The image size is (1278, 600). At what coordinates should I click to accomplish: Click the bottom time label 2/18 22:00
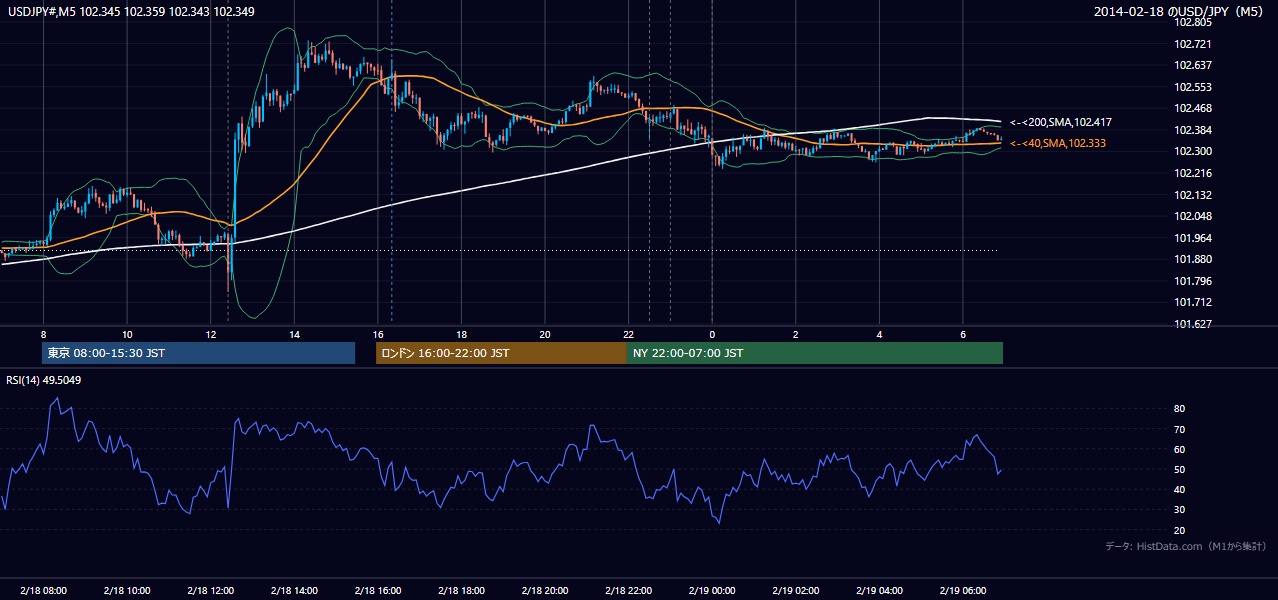pyautogui.click(x=628, y=590)
